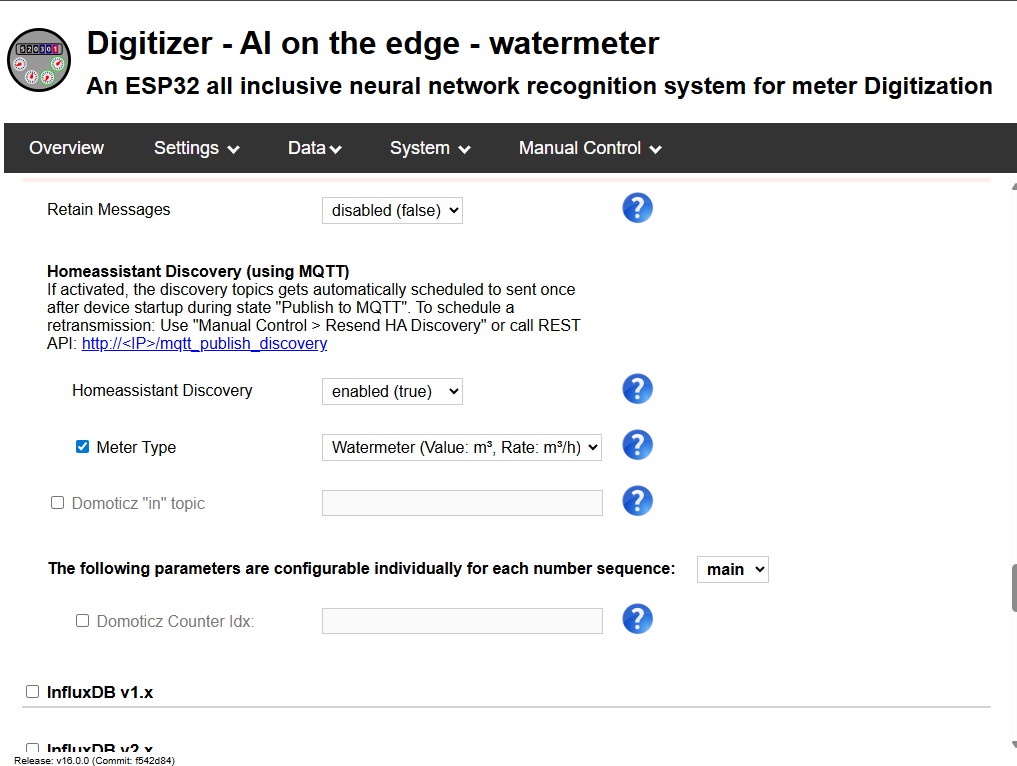Uncheck the Meter Type checkbox
This screenshot has height=766, width=1017.
point(82,446)
